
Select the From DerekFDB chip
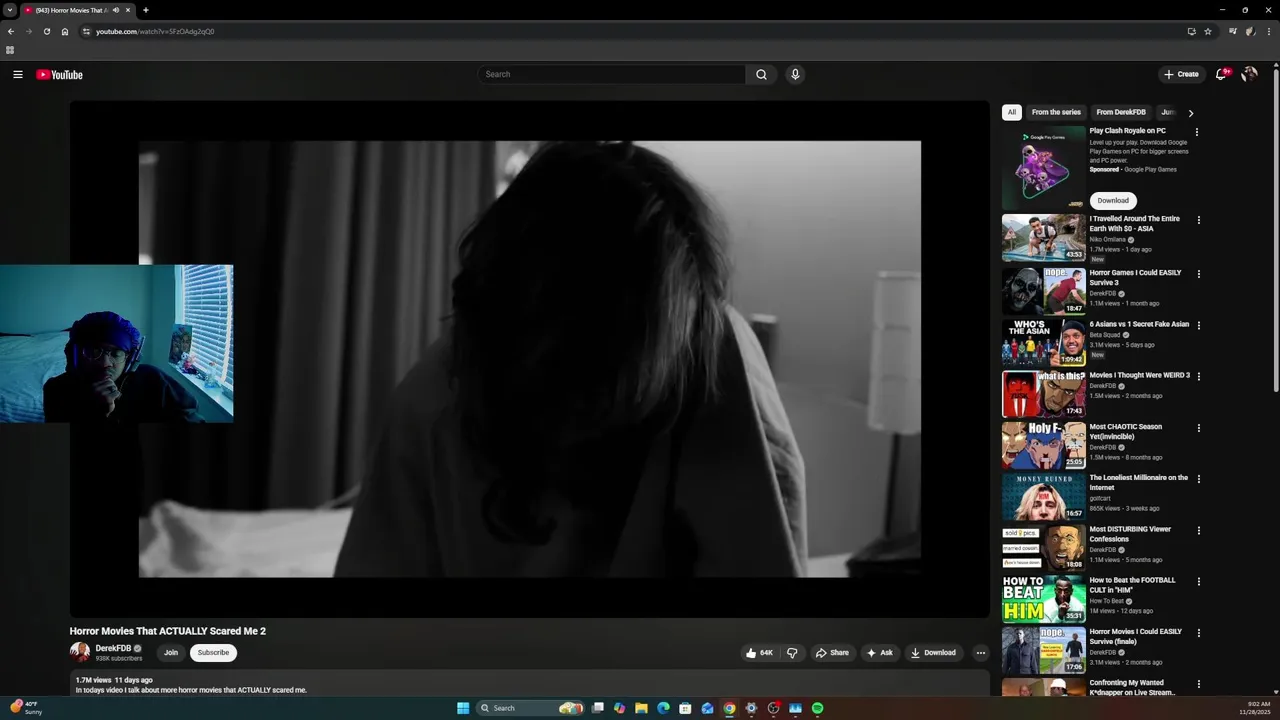pyautogui.click(x=1121, y=112)
